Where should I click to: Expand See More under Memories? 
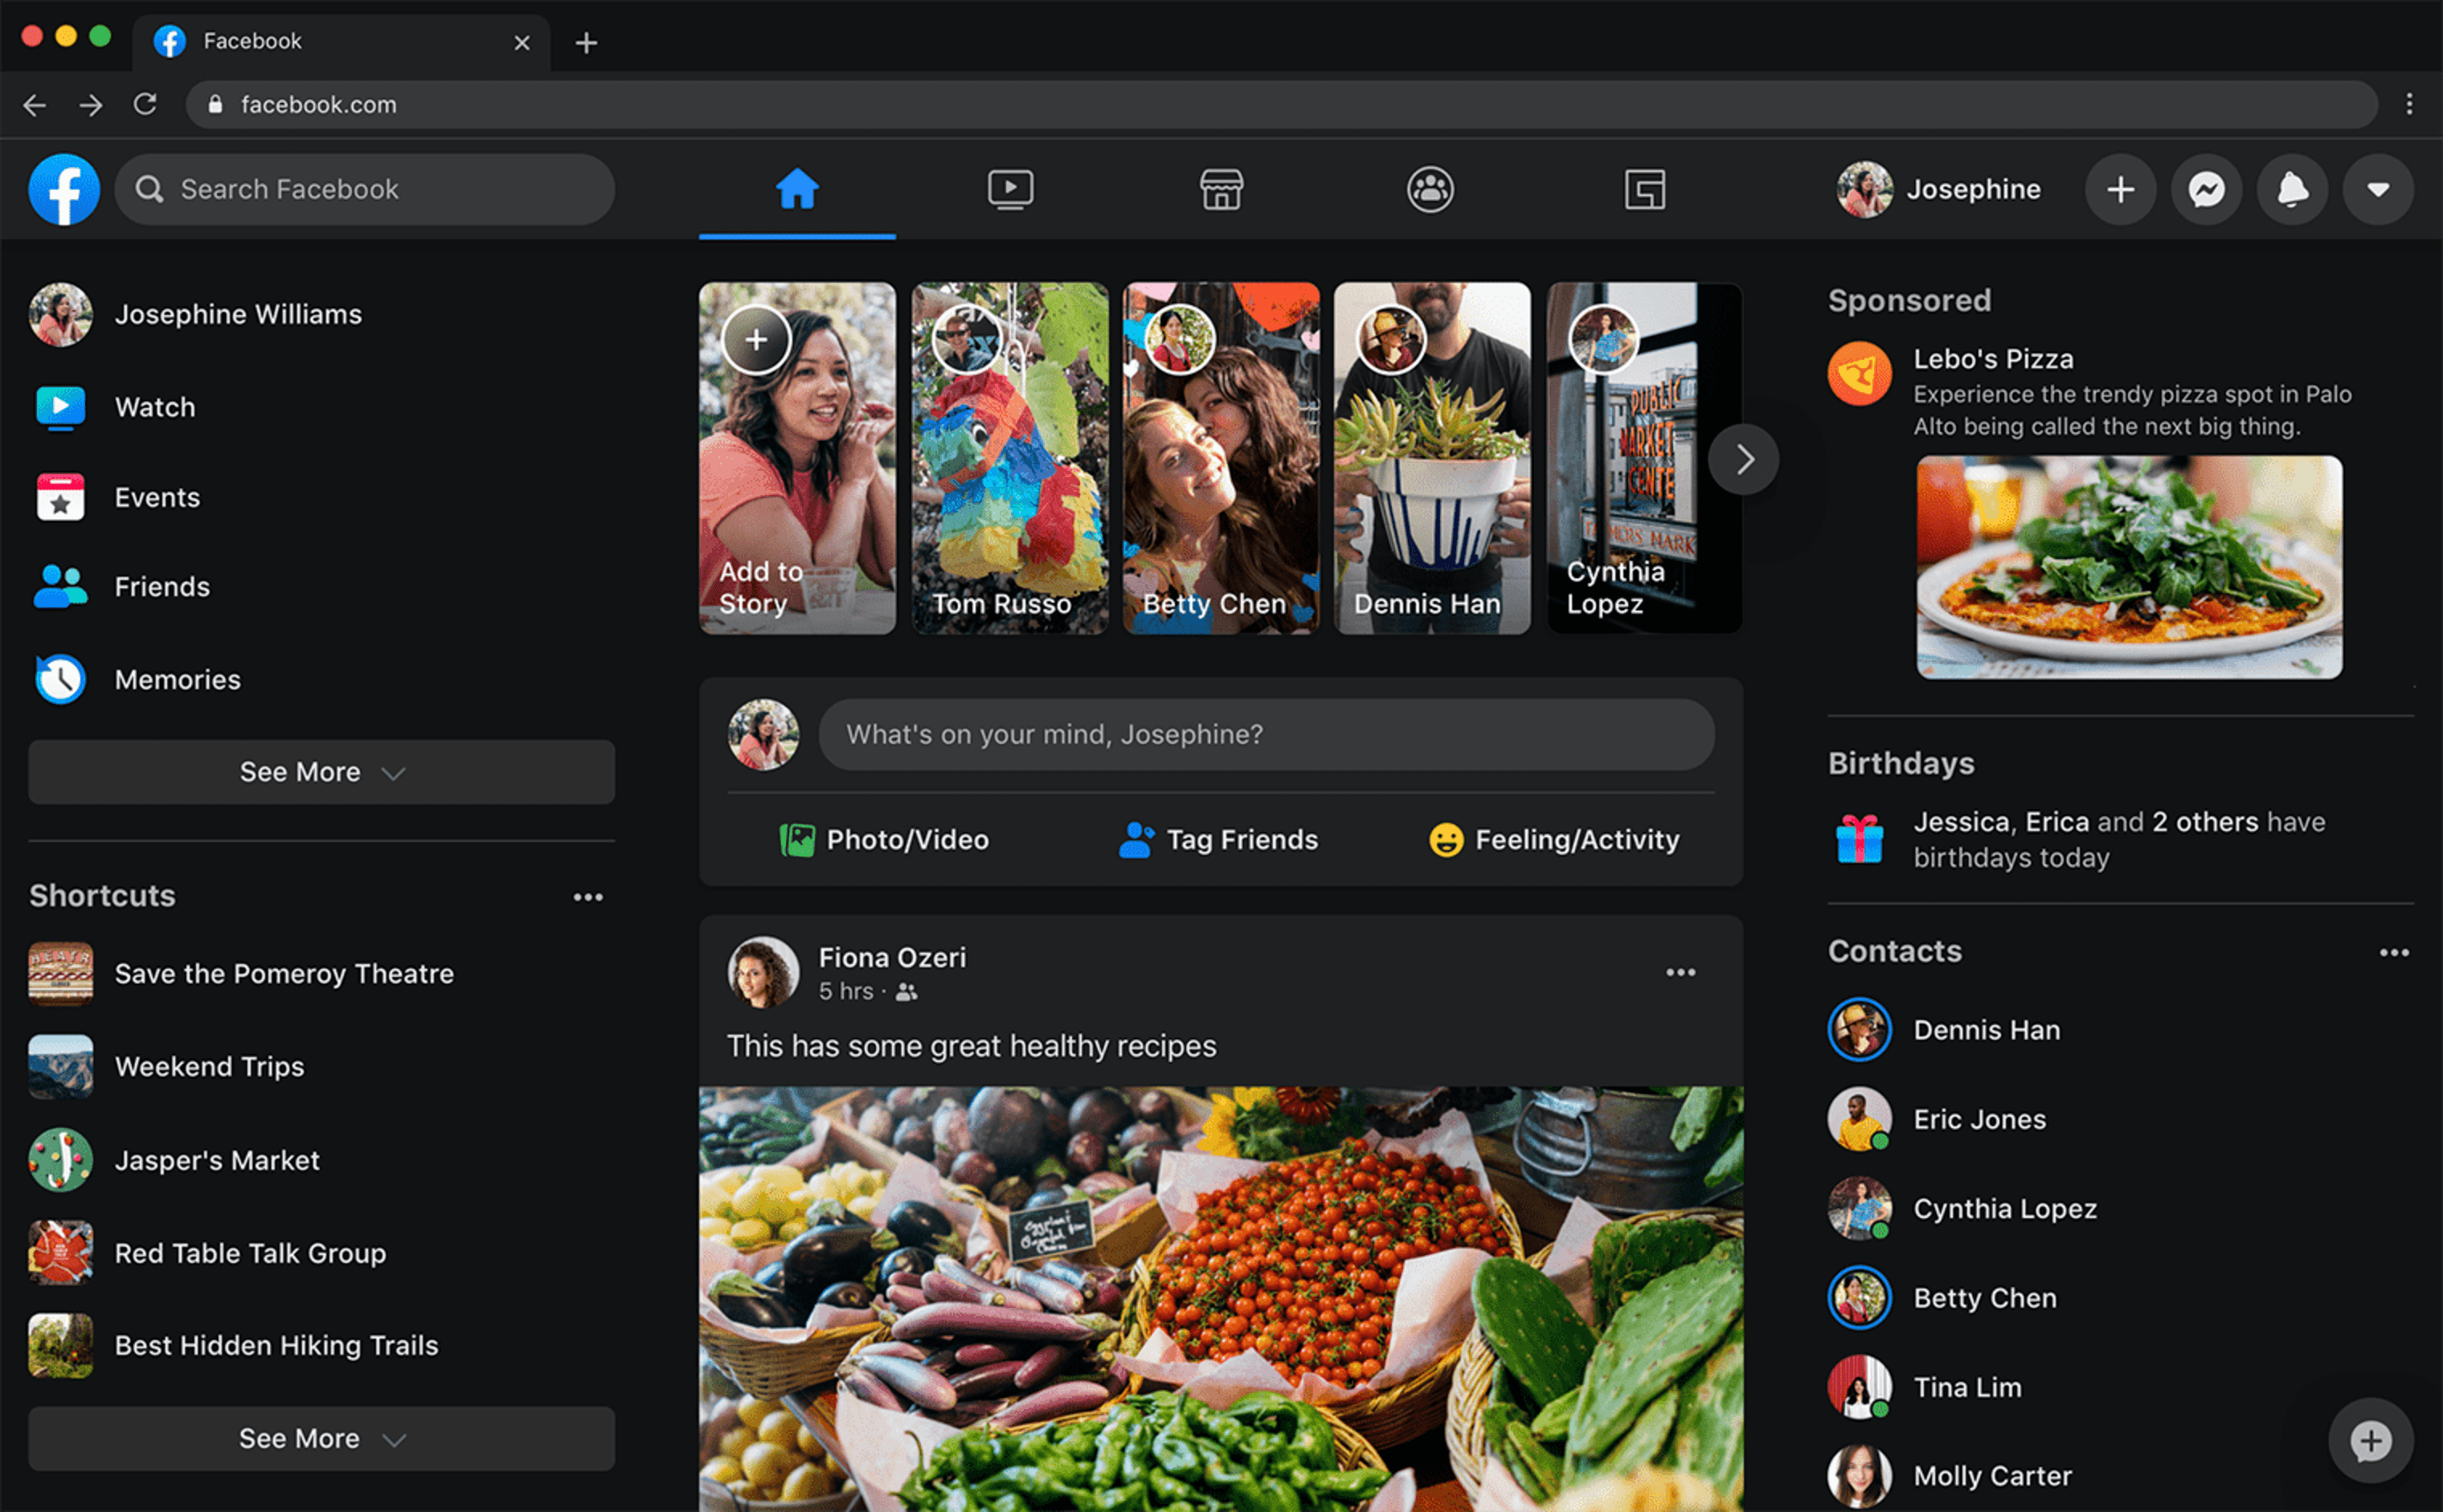(x=321, y=772)
